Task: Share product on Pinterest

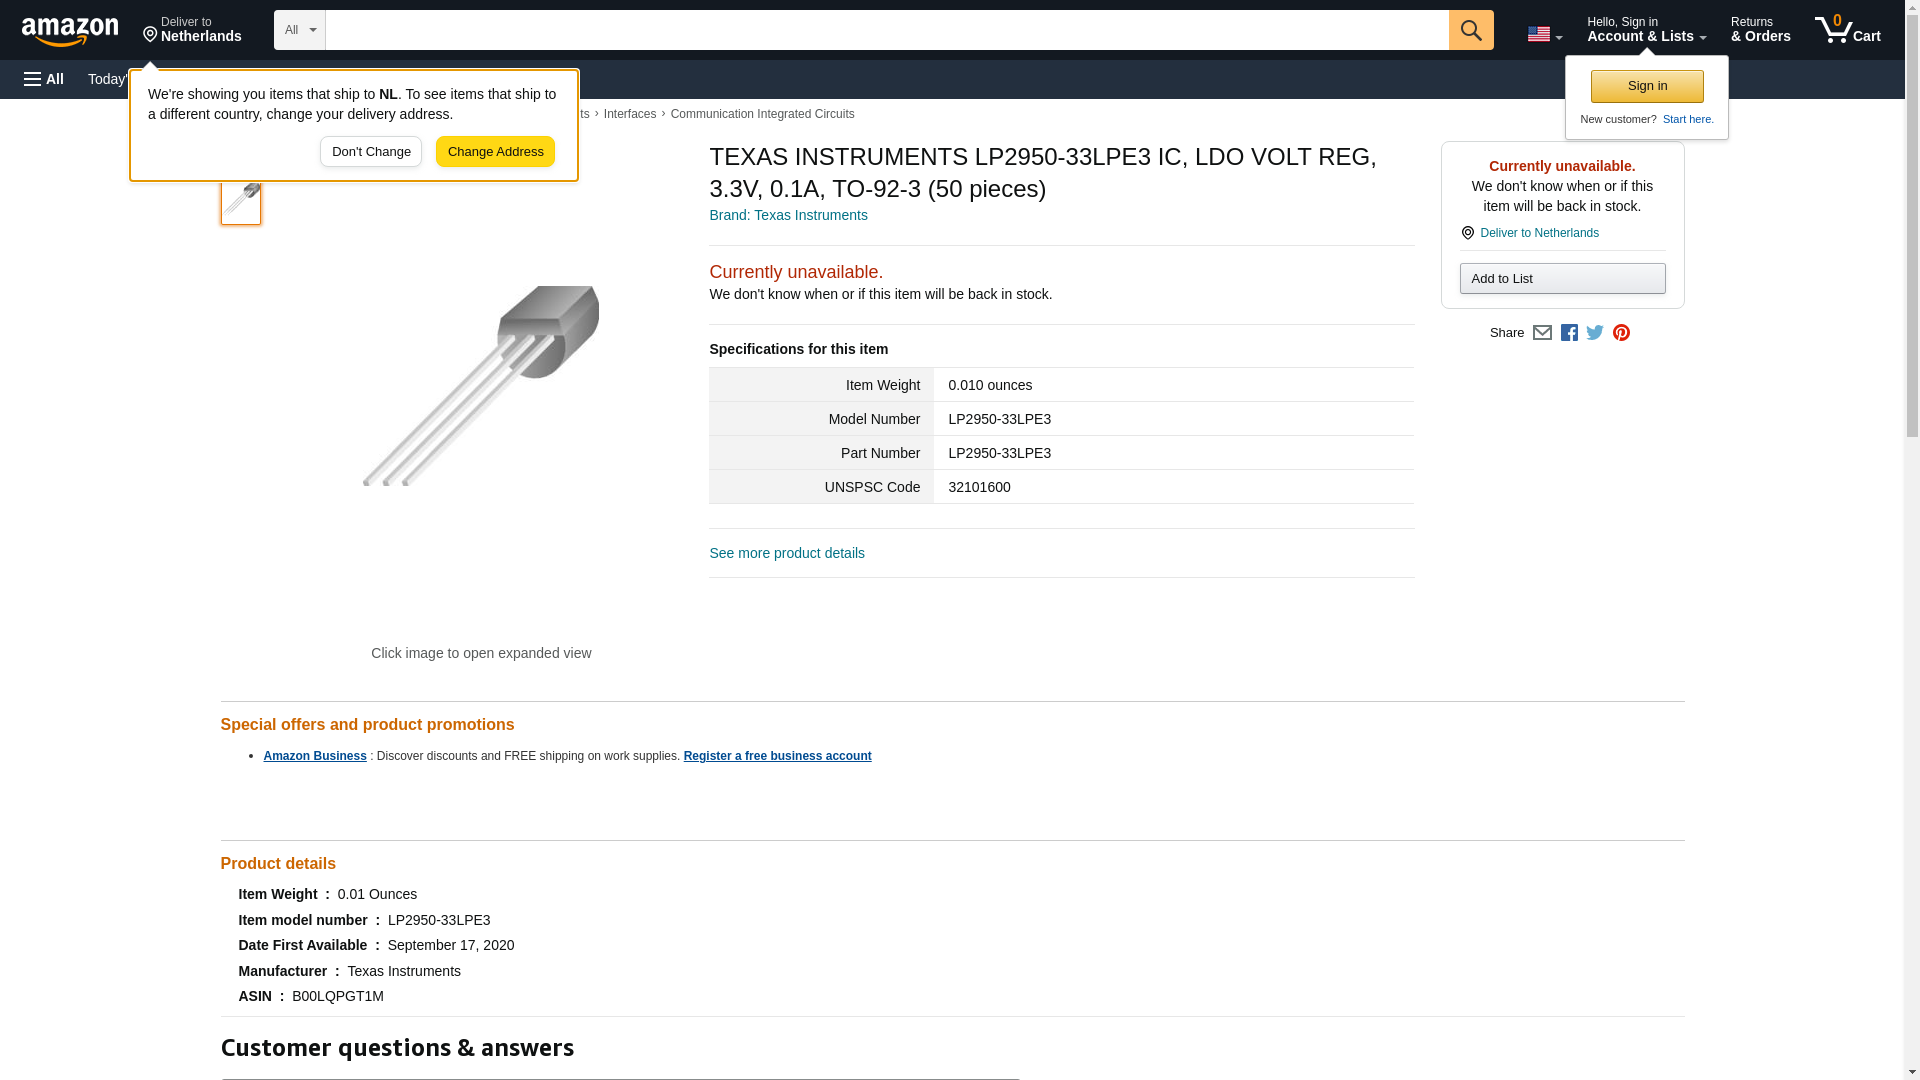Action: [x=1621, y=333]
